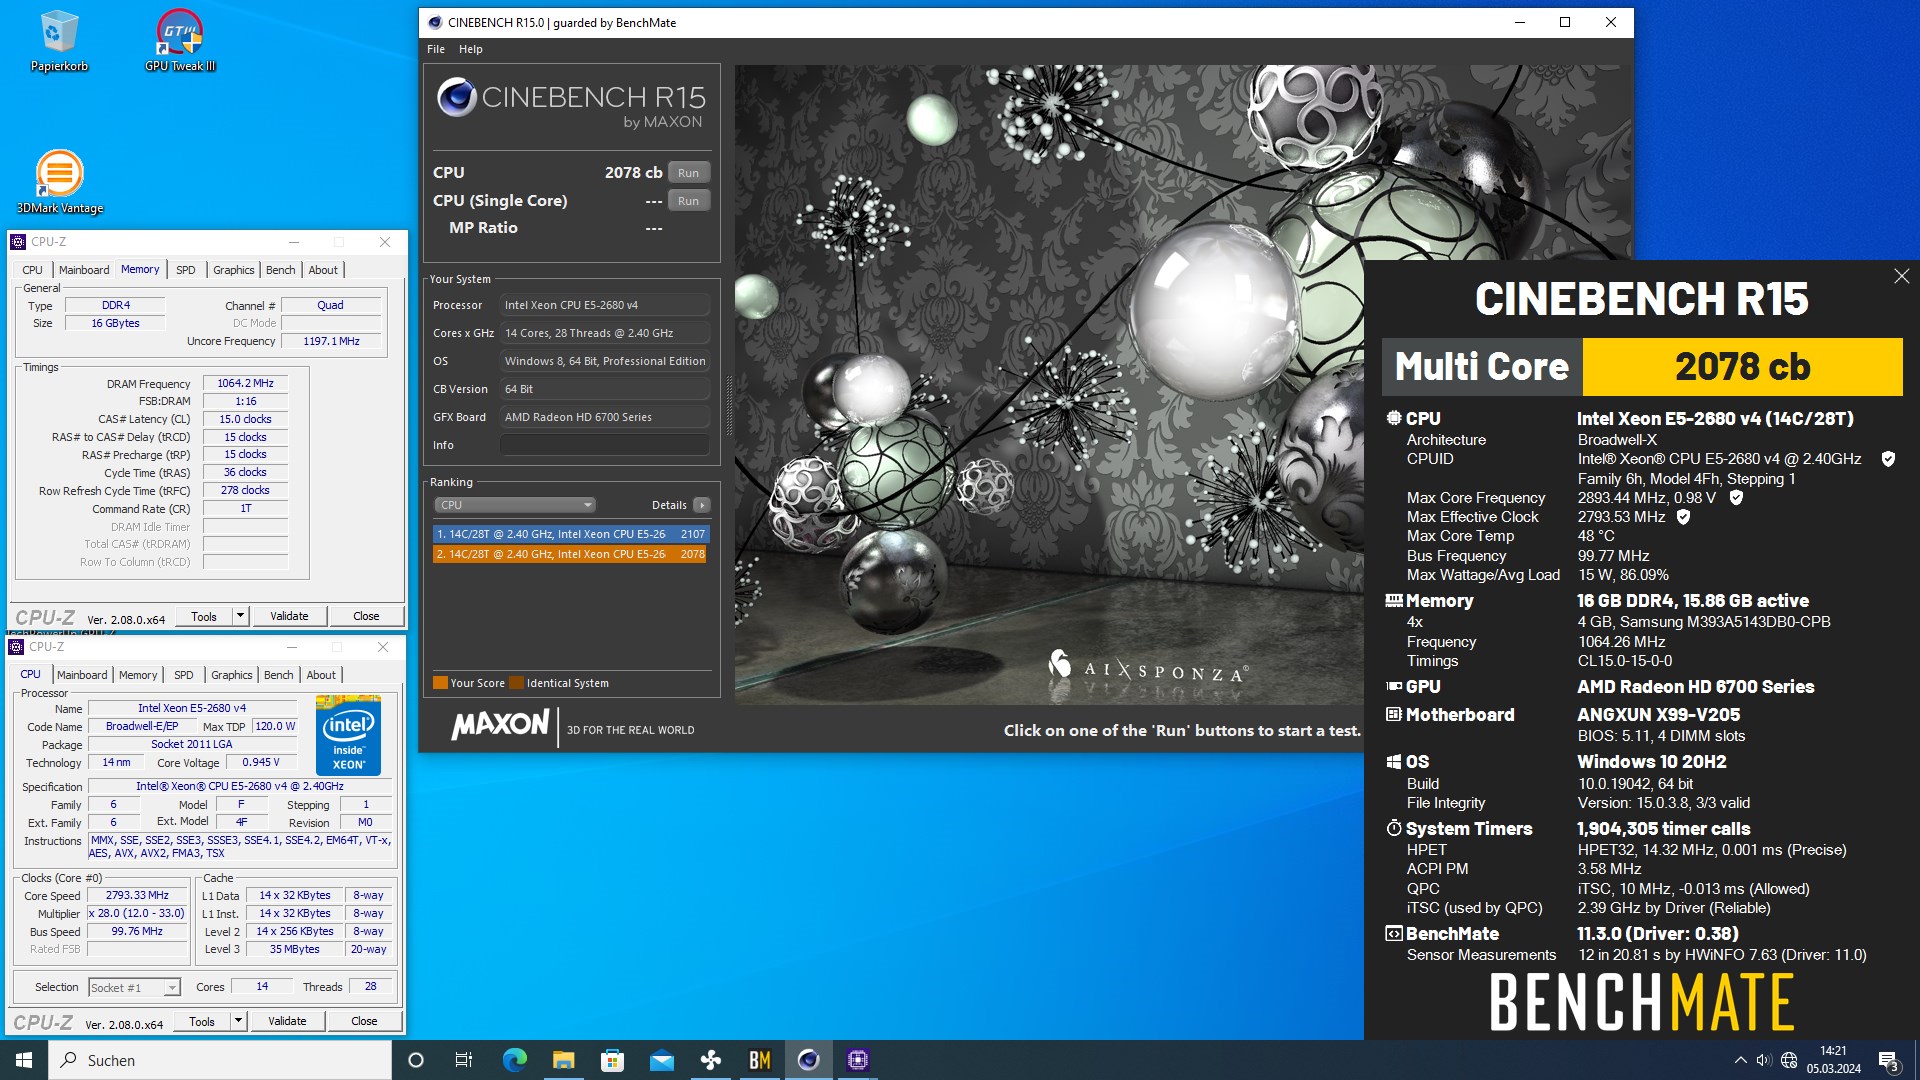Open GPU Tweak III desktop shortcut
1920x1080 pixels.
point(180,40)
